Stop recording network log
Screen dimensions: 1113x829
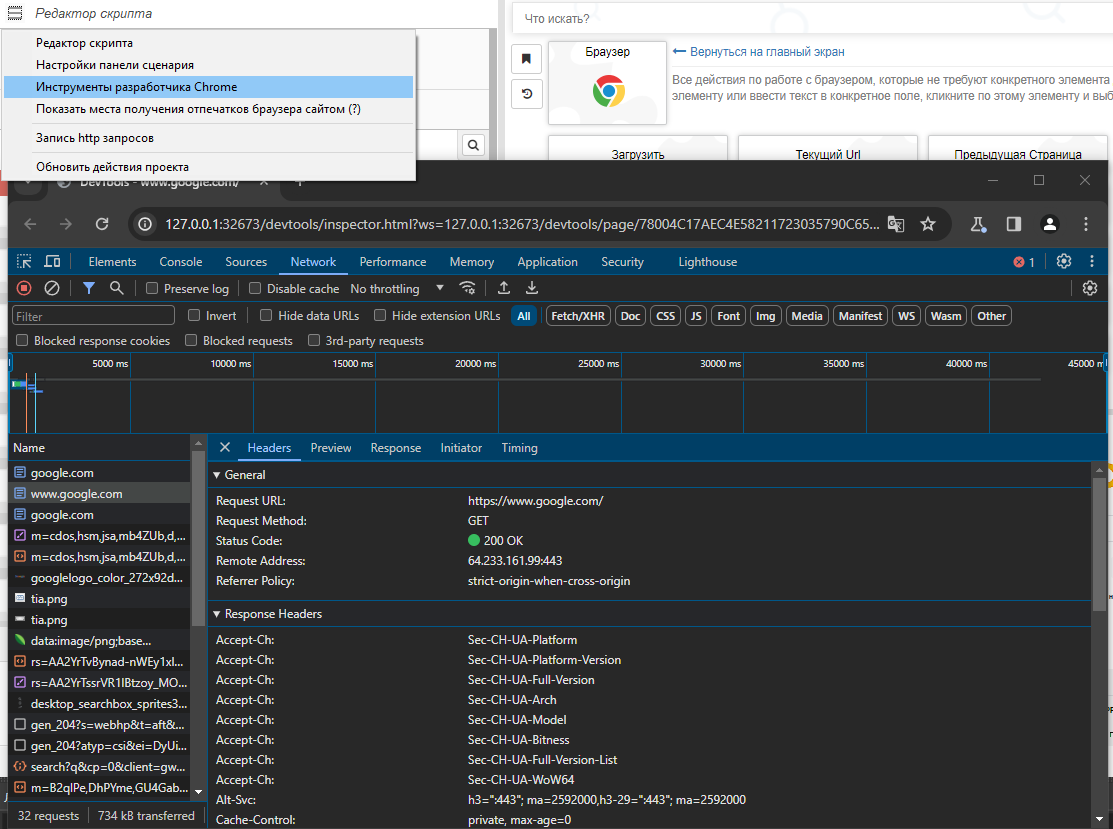24,288
